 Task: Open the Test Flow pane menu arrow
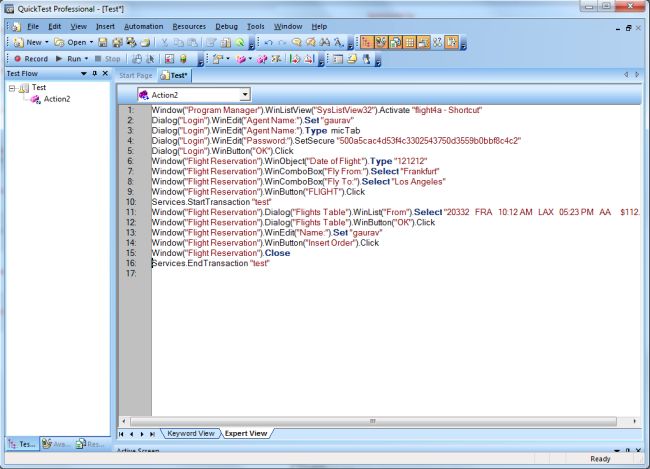click(84, 73)
